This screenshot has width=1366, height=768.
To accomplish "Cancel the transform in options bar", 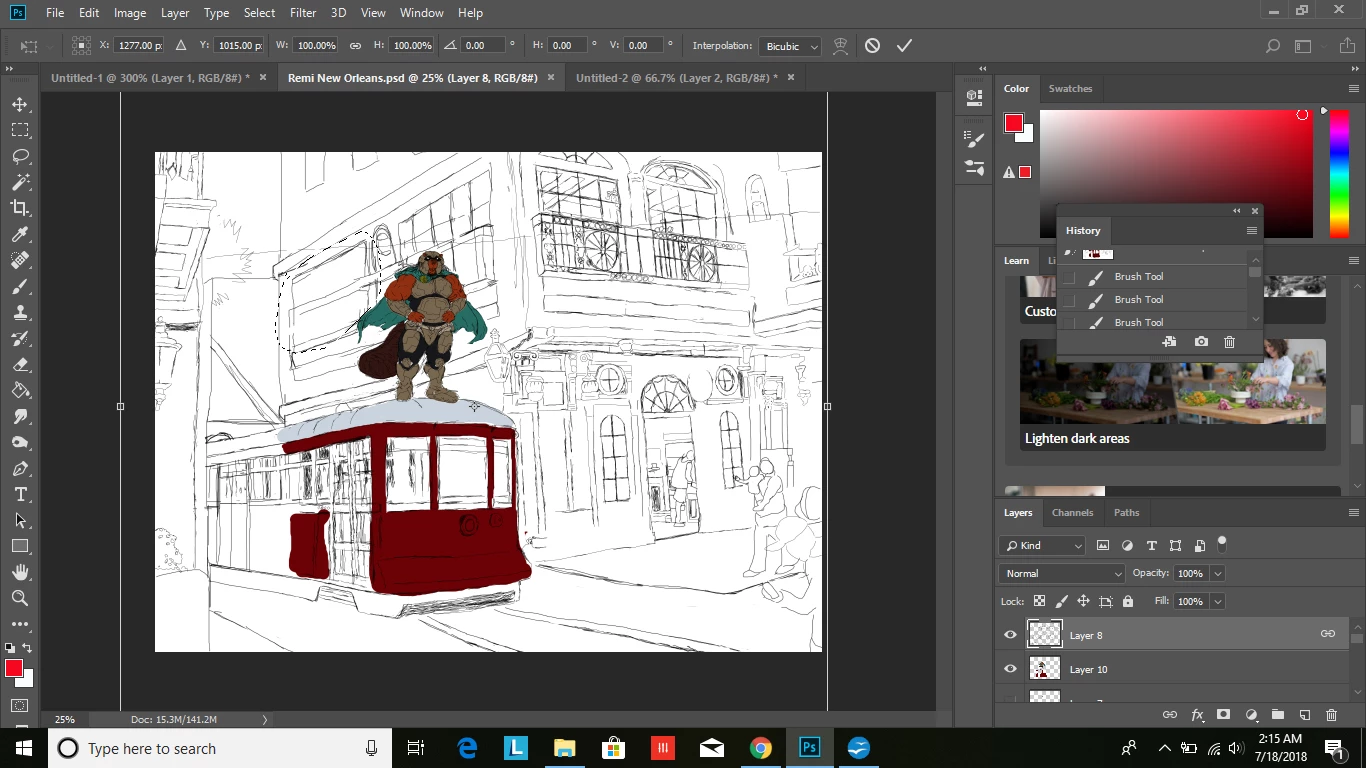I will tap(872, 46).
